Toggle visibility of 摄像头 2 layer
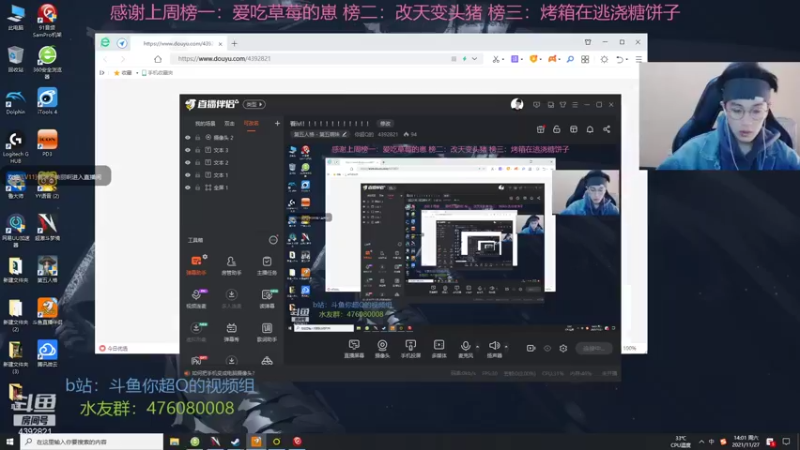Viewport: 800px width, 450px height. [188, 138]
